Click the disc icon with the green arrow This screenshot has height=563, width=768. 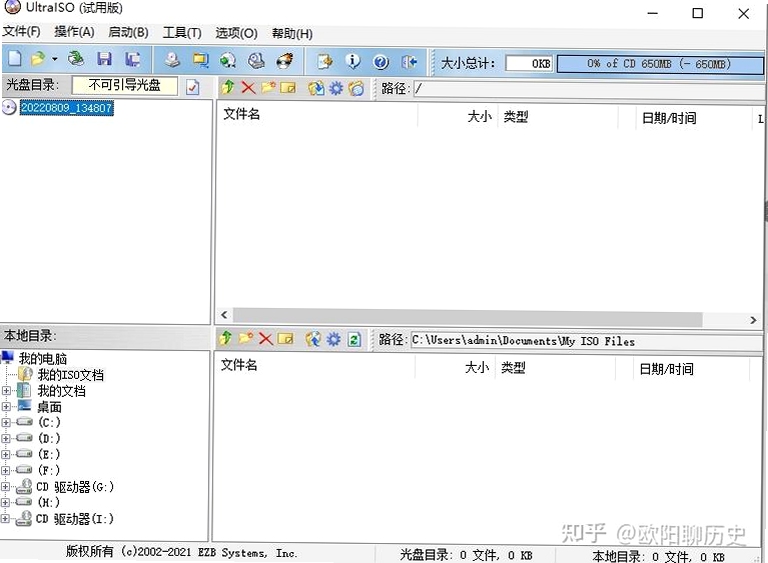[228, 60]
